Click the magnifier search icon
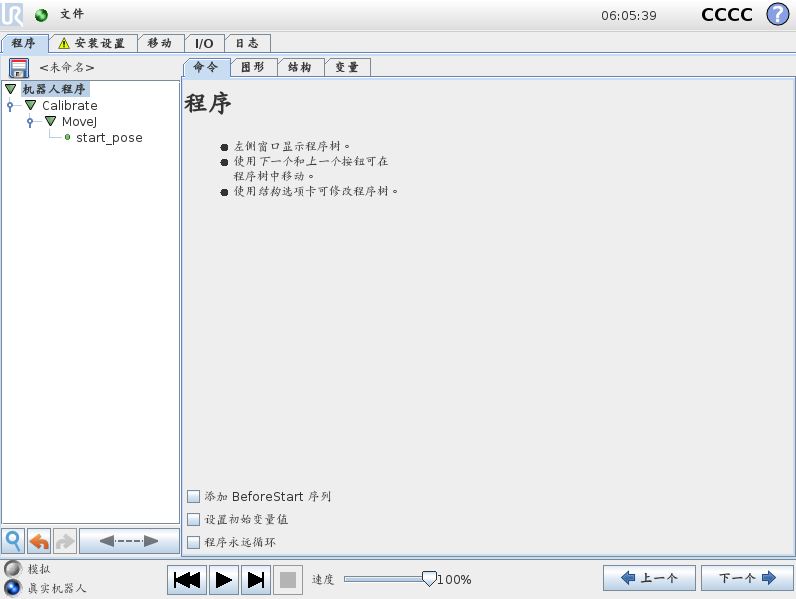 14,541
